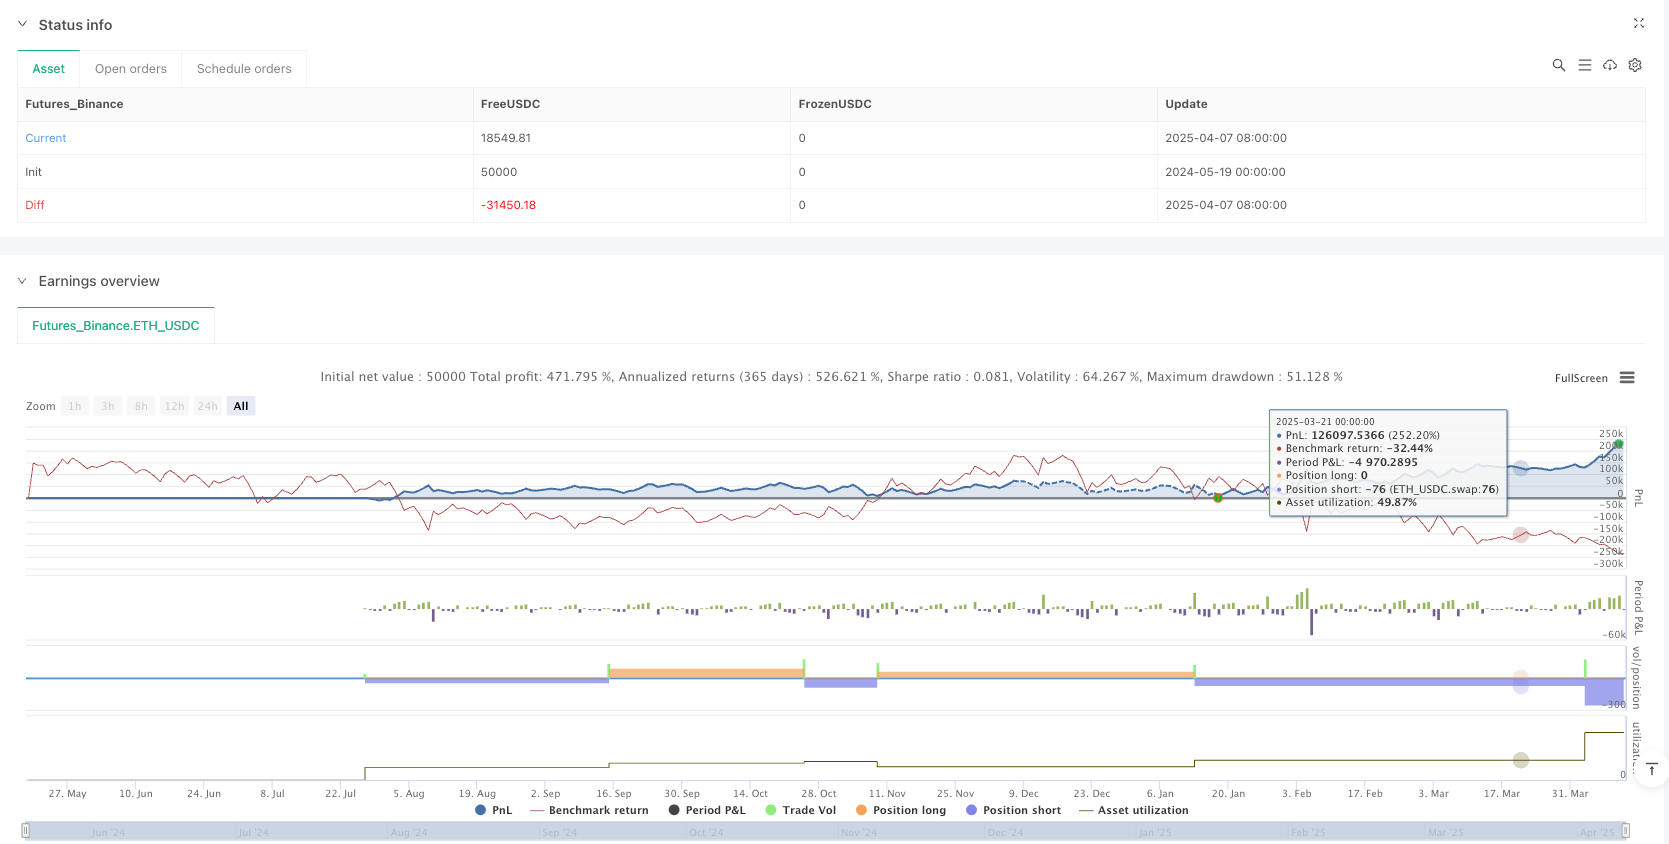Click the collapse fullscreen icon at top right
This screenshot has height=844, width=1669.
pos(1639,23)
